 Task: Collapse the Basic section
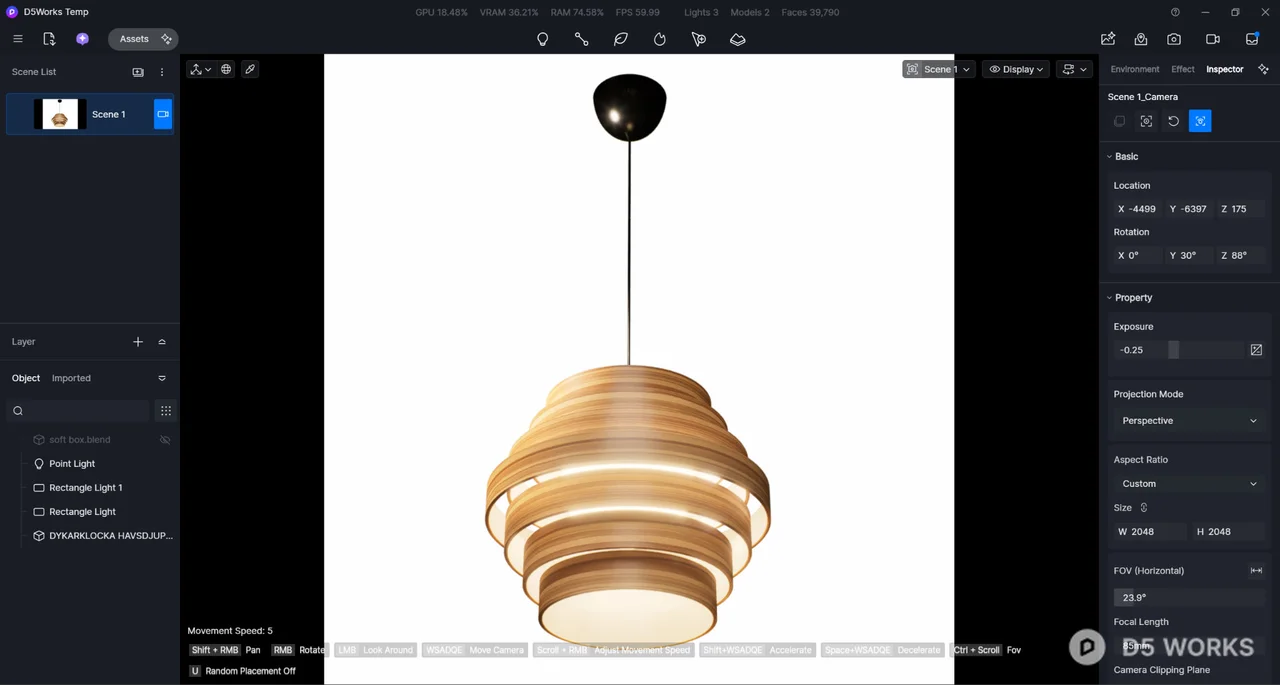pos(1110,157)
